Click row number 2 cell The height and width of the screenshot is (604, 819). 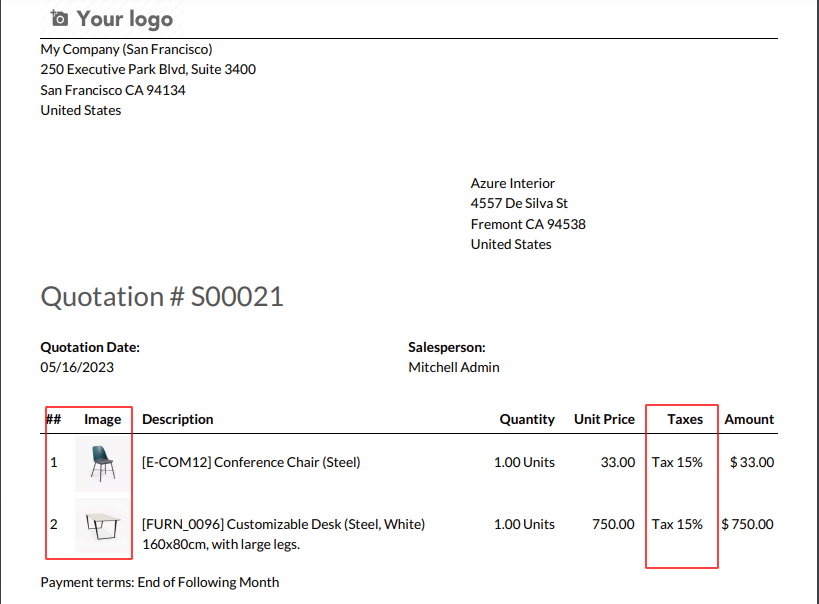(54, 525)
